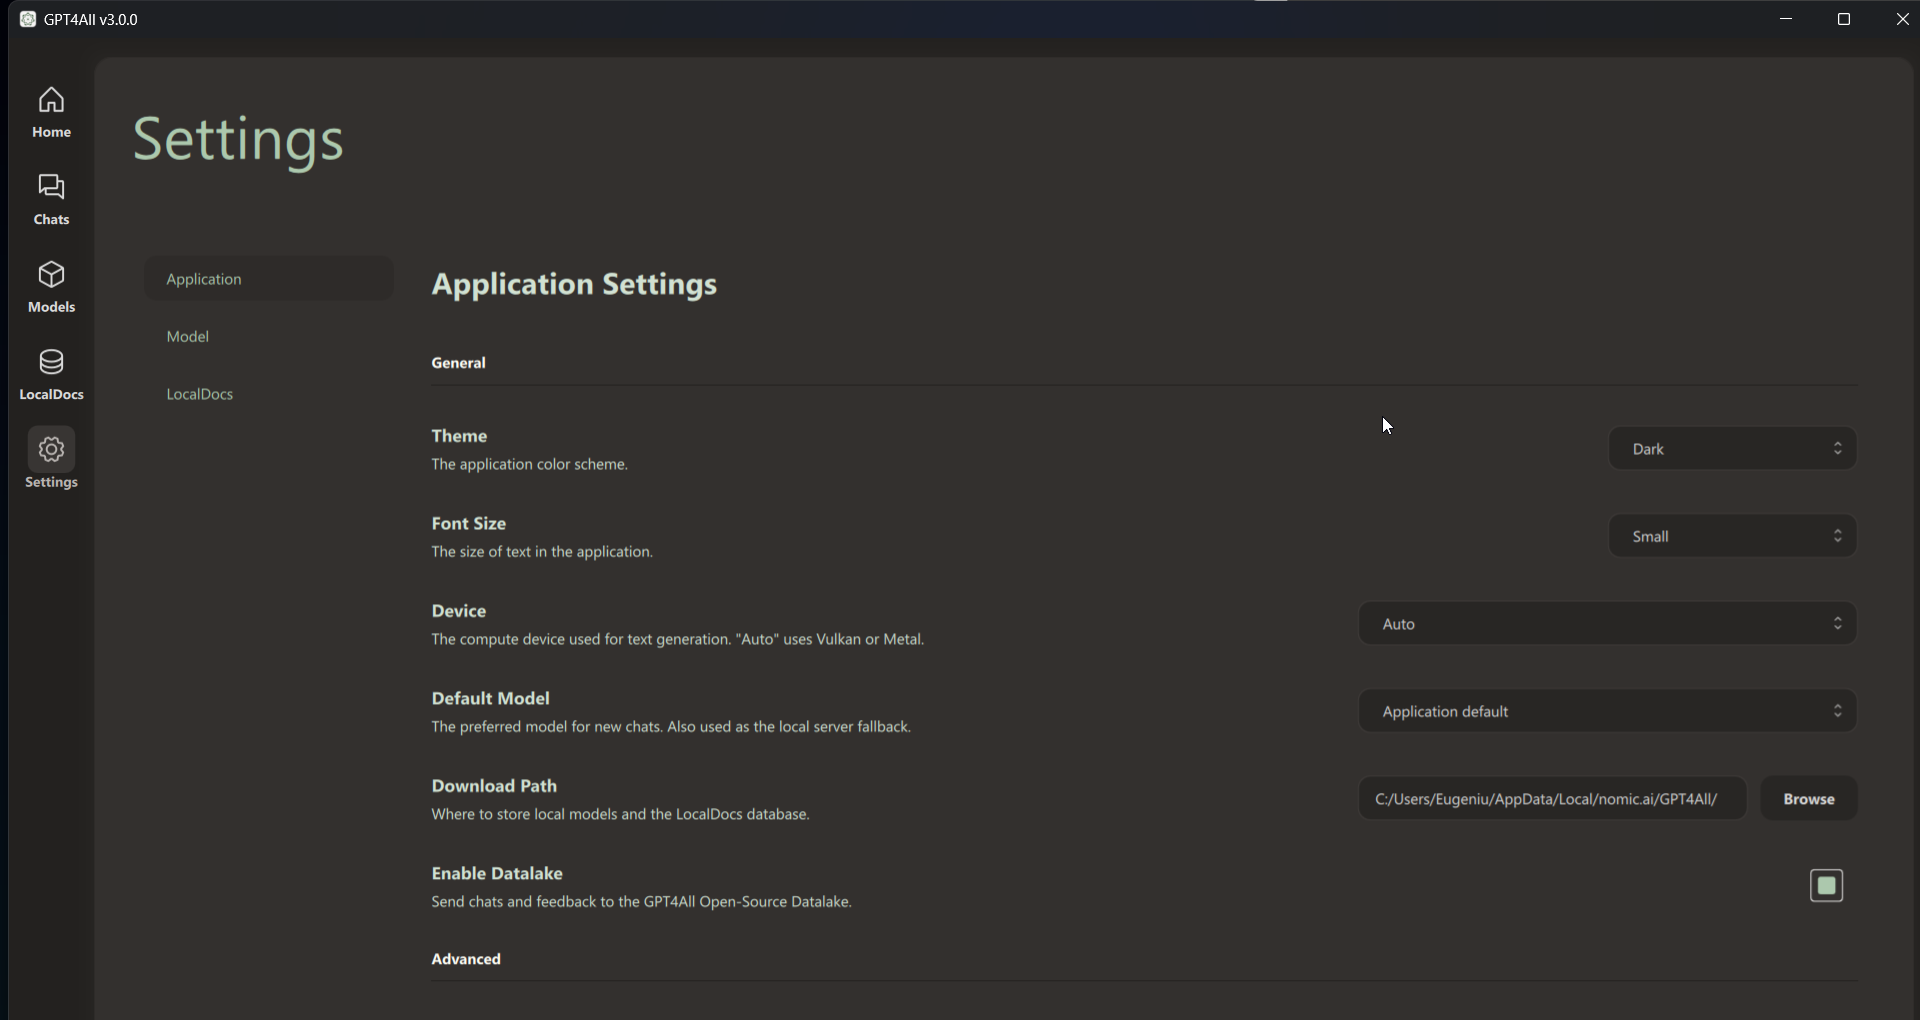This screenshot has width=1920, height=1020.
Task: Open the Models page
Action: click(x=51, y=287)
